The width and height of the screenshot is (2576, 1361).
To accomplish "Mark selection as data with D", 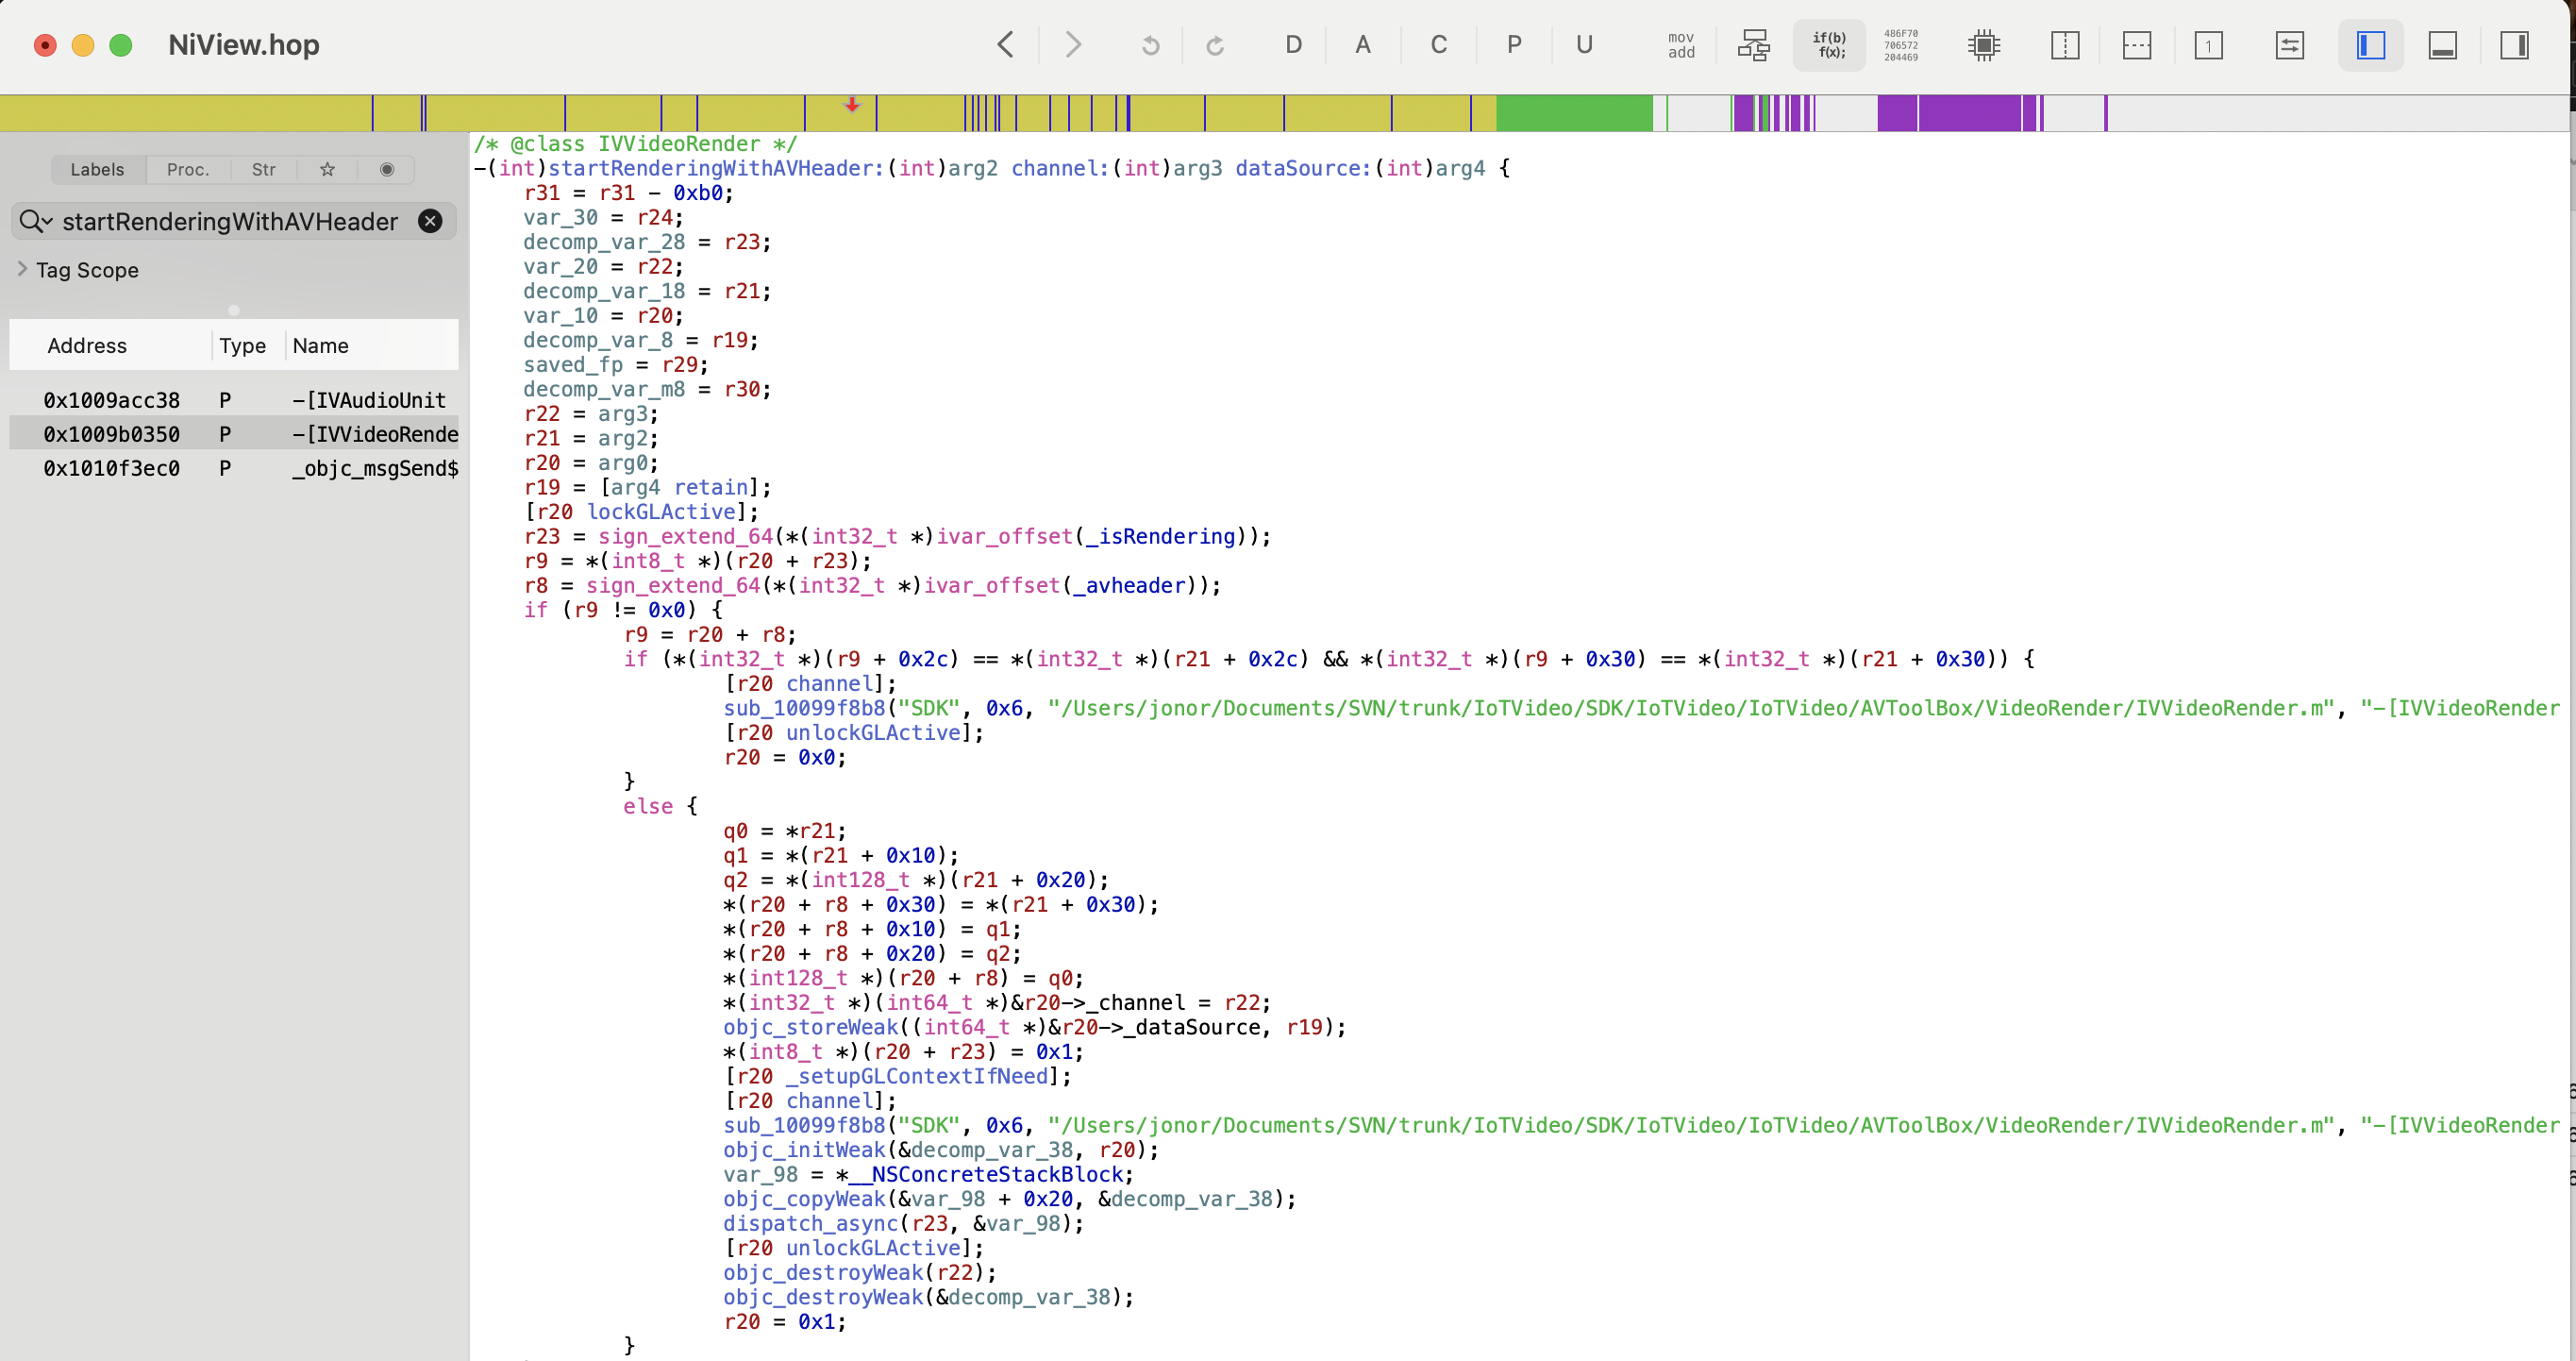I will (x=1293, y=45).
